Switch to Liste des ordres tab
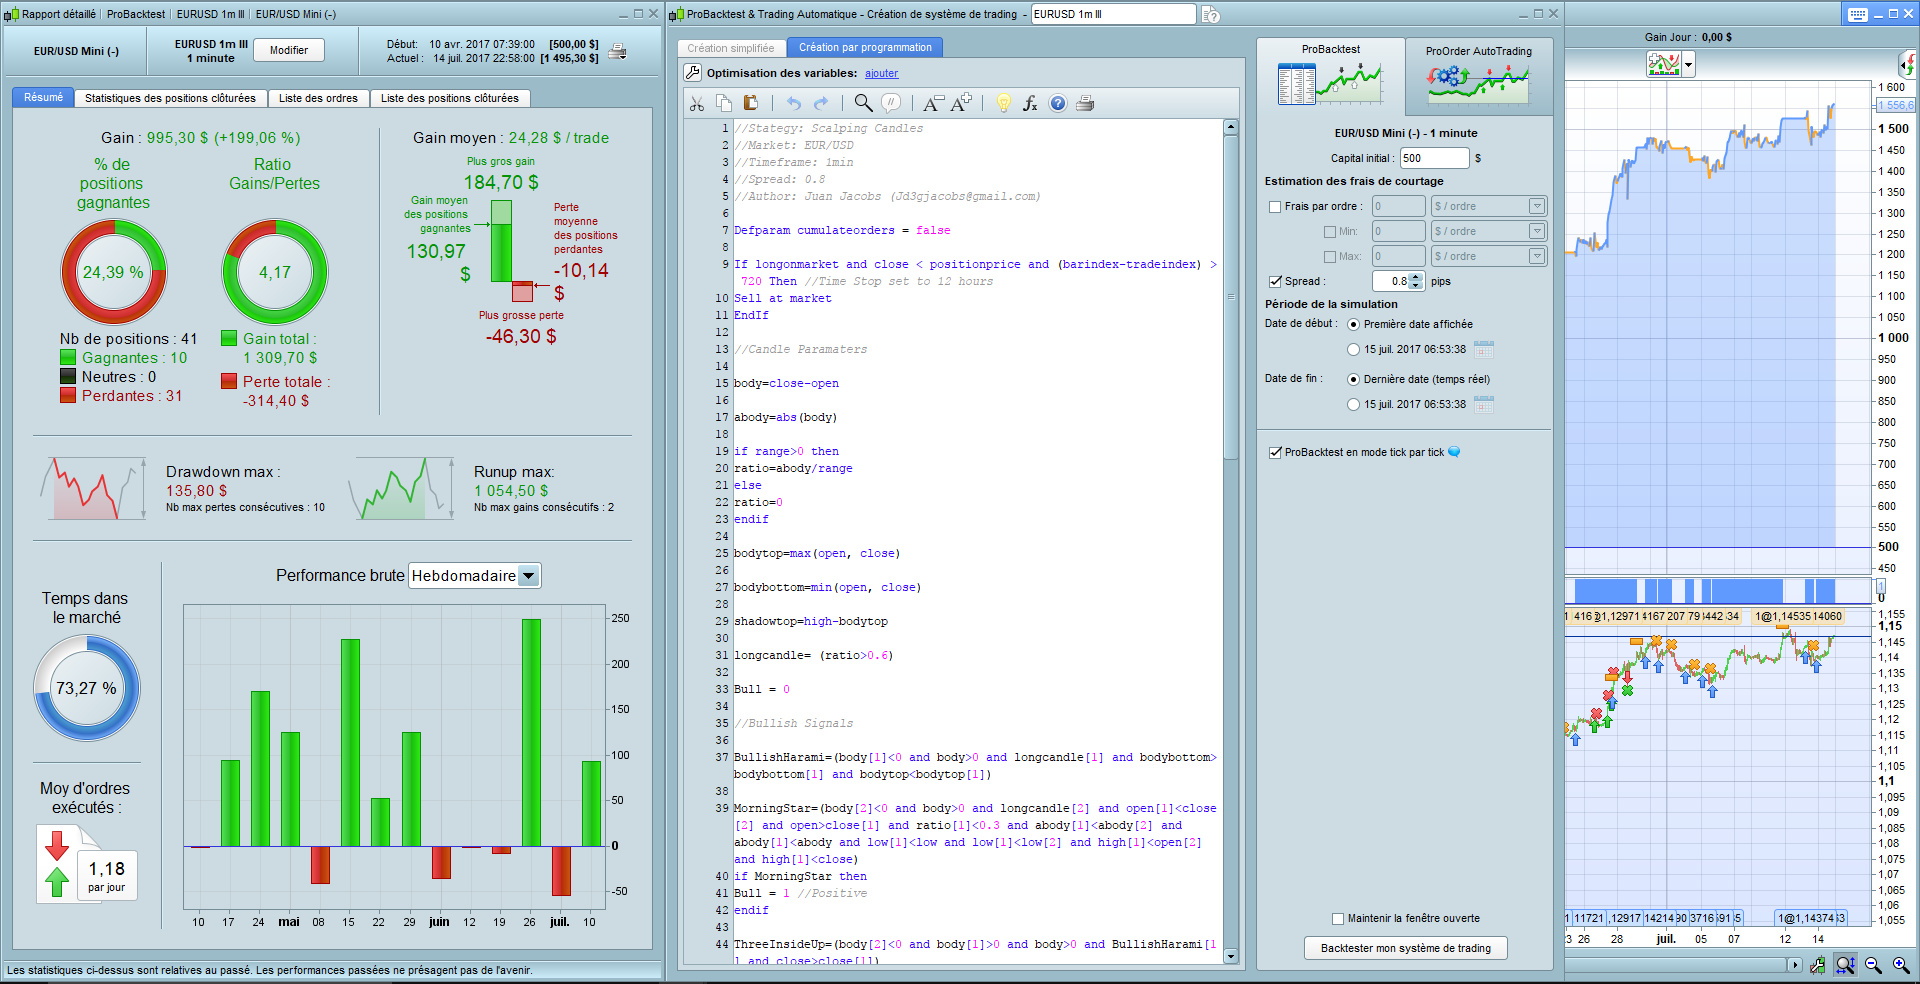Image resolution: width=1920 pixels, height=984 pixels. pos(318,98)
